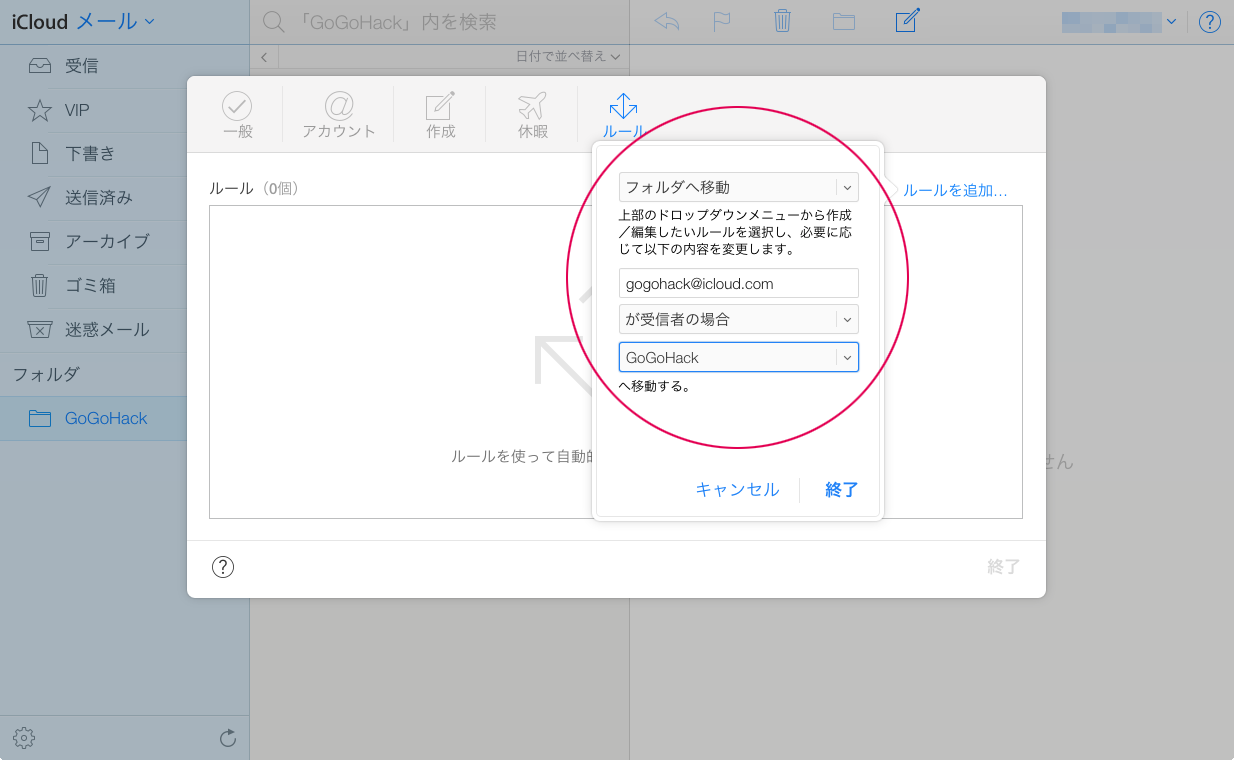Open the 日付で並べ替え sort dropdown
1234x760 pixels.
568,56
